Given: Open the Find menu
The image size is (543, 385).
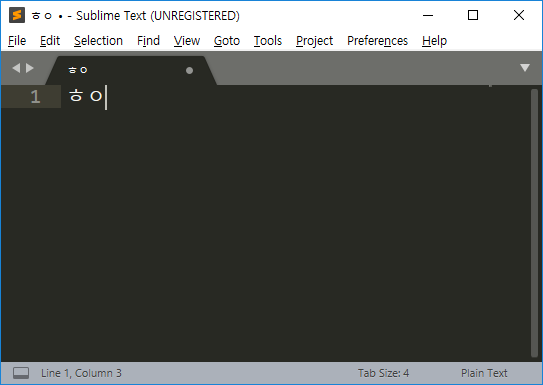Looking at the screenshot, I should [x=148, y=41].
